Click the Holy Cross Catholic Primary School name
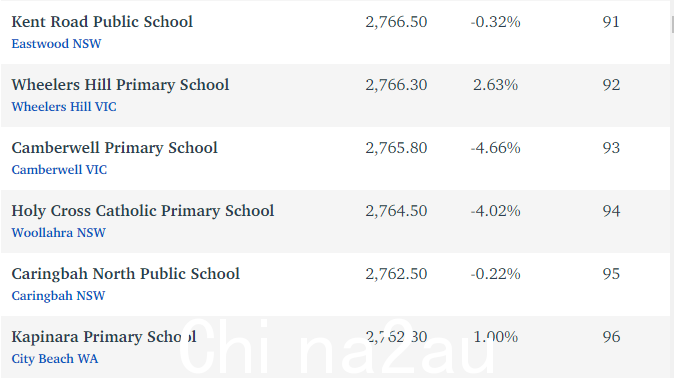The width and height of the screenshot is (674, 378). [143, 211]
